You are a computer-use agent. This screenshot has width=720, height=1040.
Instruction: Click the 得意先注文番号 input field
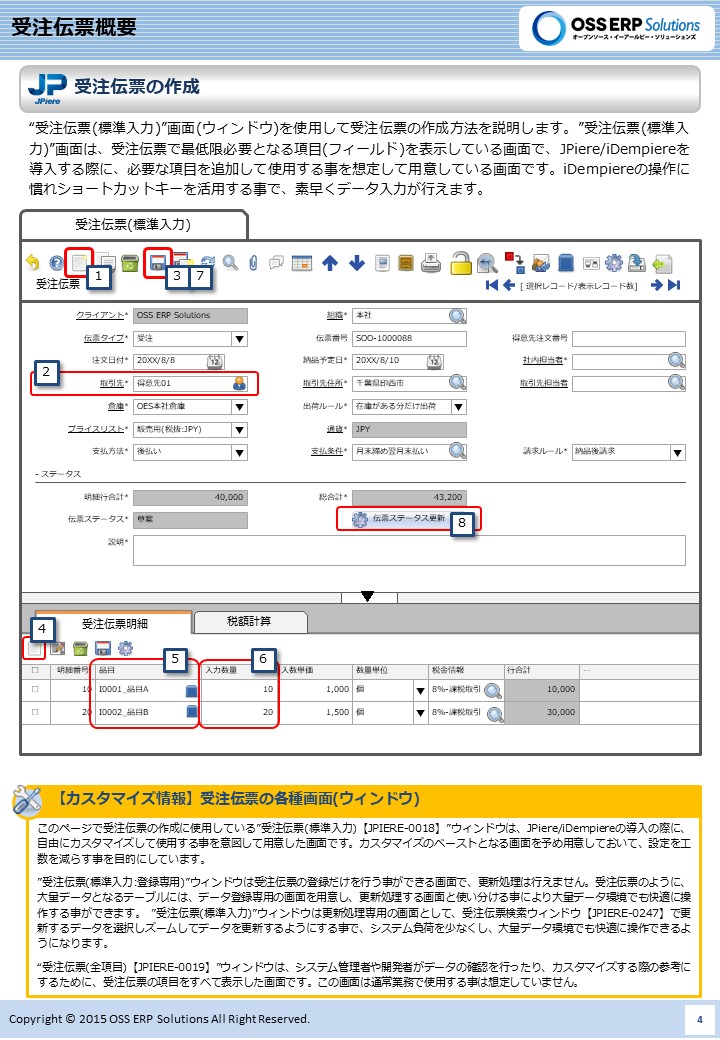(x=629, y=338)
